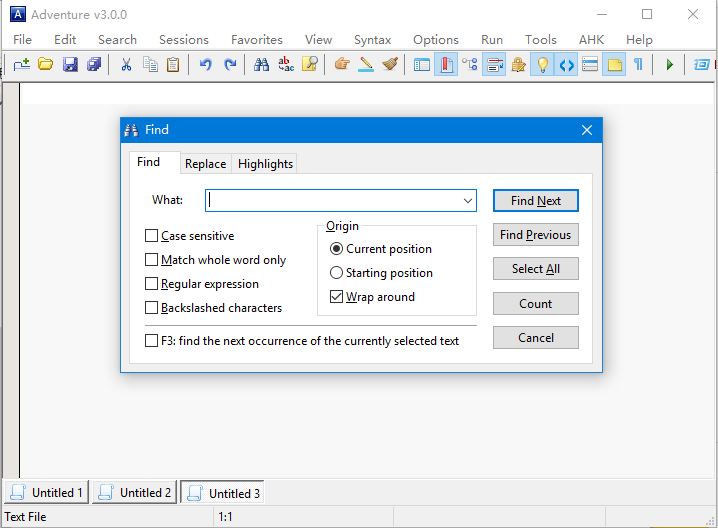
Task: Select Starting position radio button
Action: tap(337, 273)
